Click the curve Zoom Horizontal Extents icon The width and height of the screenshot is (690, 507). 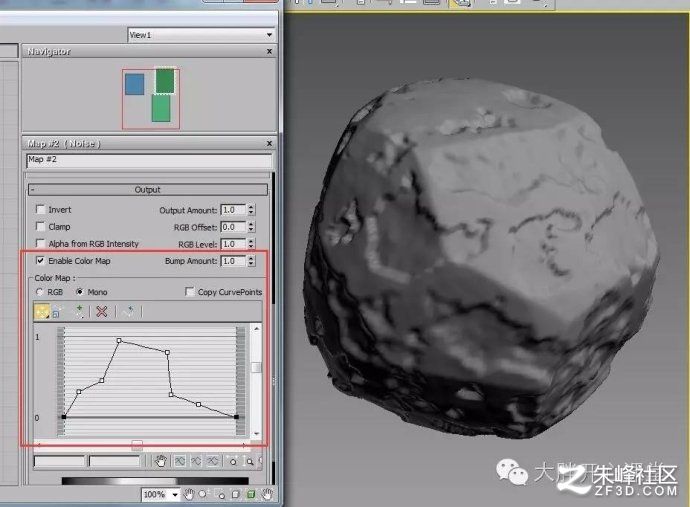[196, 461]
